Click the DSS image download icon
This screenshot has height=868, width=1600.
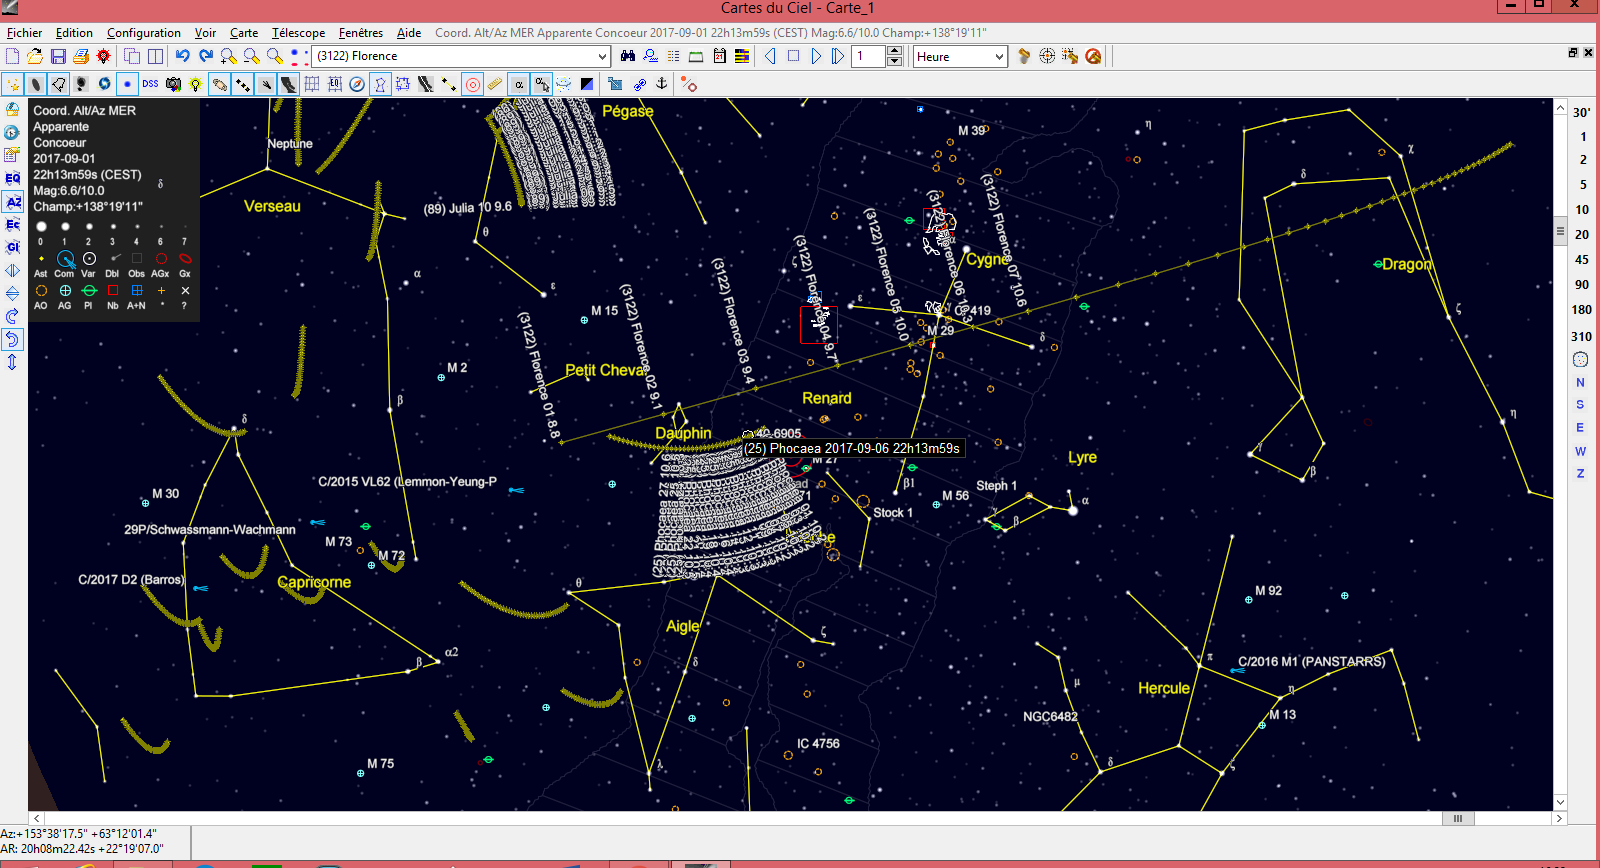coord(150,84)
